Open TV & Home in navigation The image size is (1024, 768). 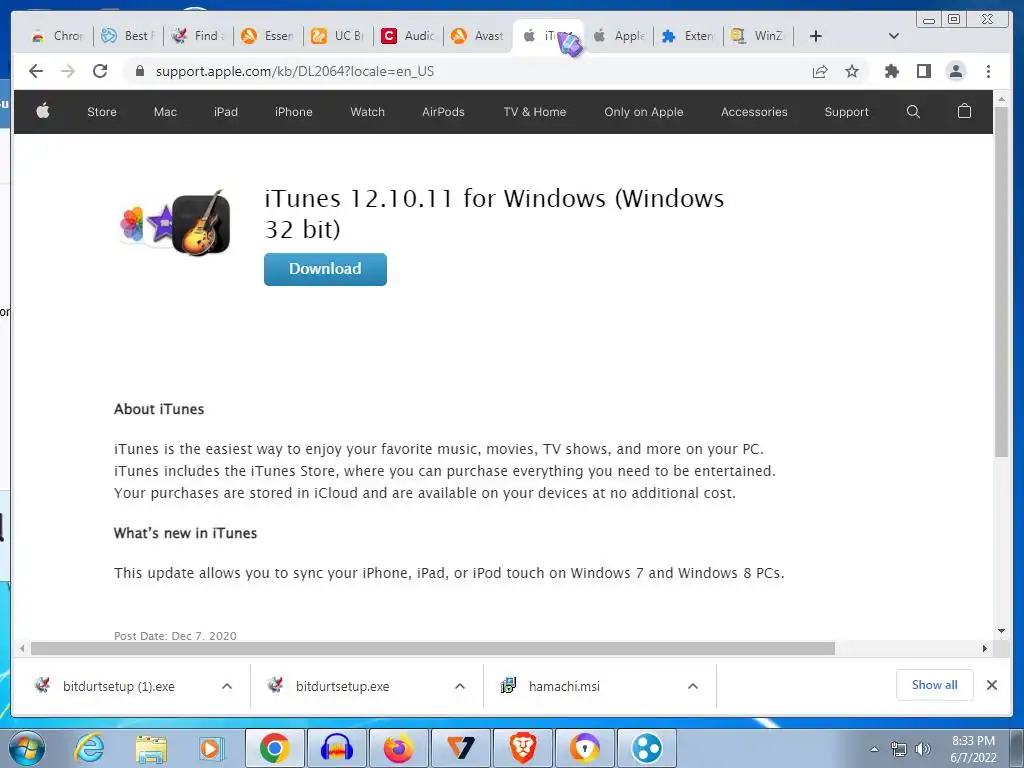click(534, 112)
